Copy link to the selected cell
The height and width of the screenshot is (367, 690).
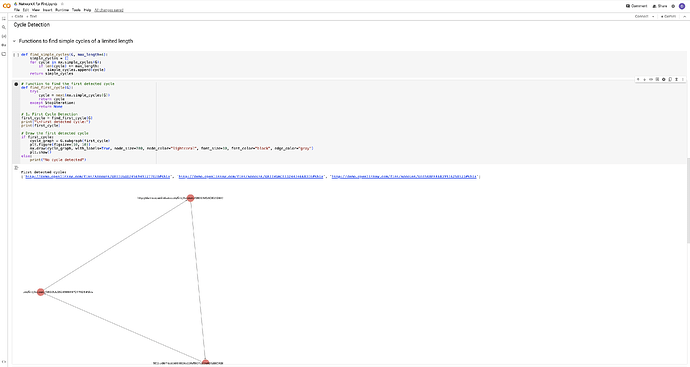(651, 79)
